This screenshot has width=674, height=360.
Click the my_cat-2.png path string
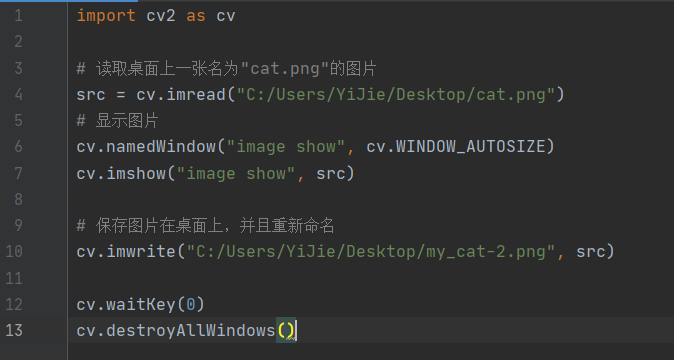click(371, 252)
